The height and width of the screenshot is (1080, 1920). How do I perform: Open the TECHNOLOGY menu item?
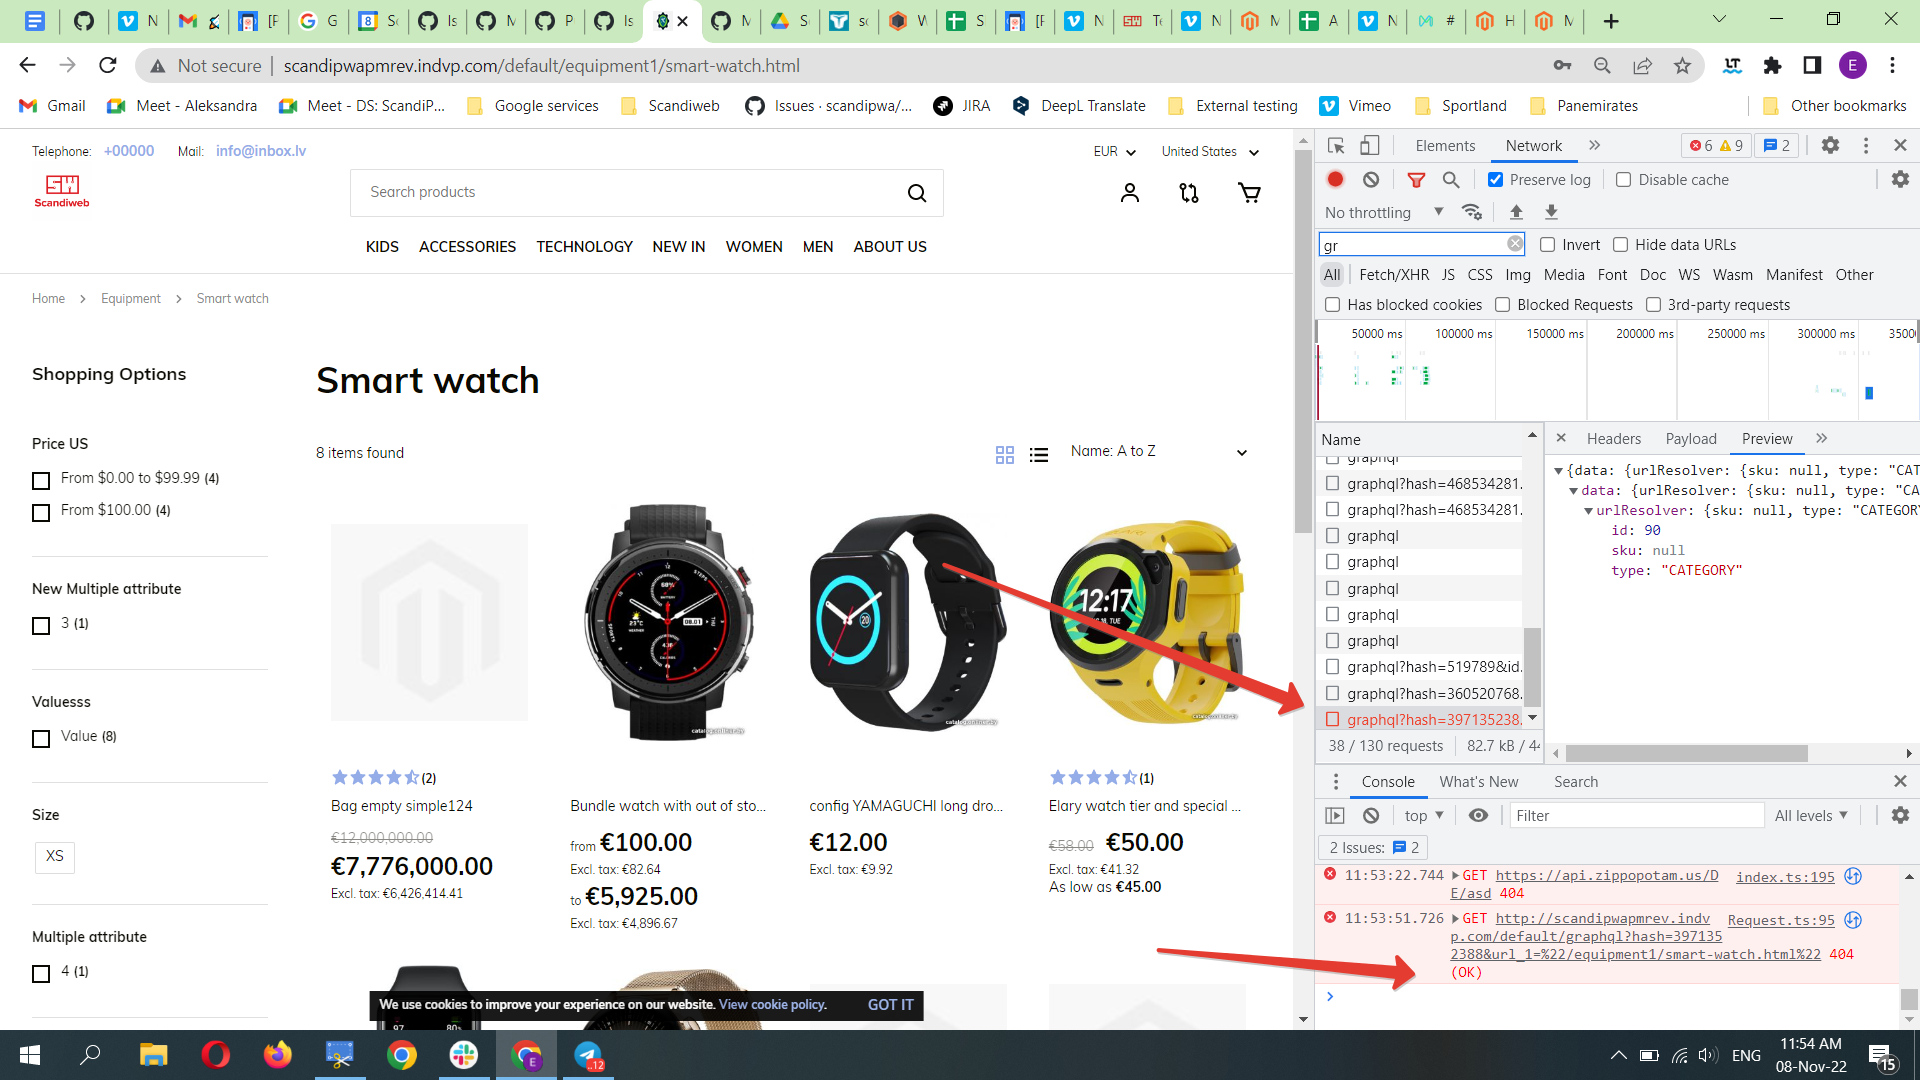[584, 247]
